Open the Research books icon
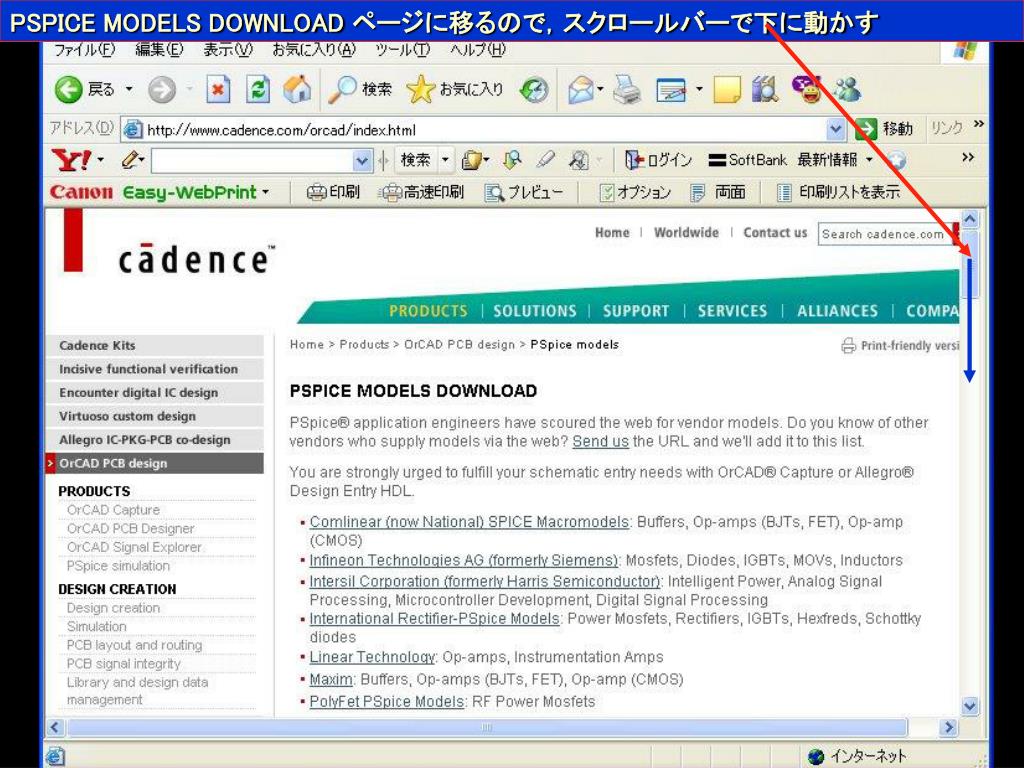This screenshot has height=768, width=1024. [x=765, y=89]
